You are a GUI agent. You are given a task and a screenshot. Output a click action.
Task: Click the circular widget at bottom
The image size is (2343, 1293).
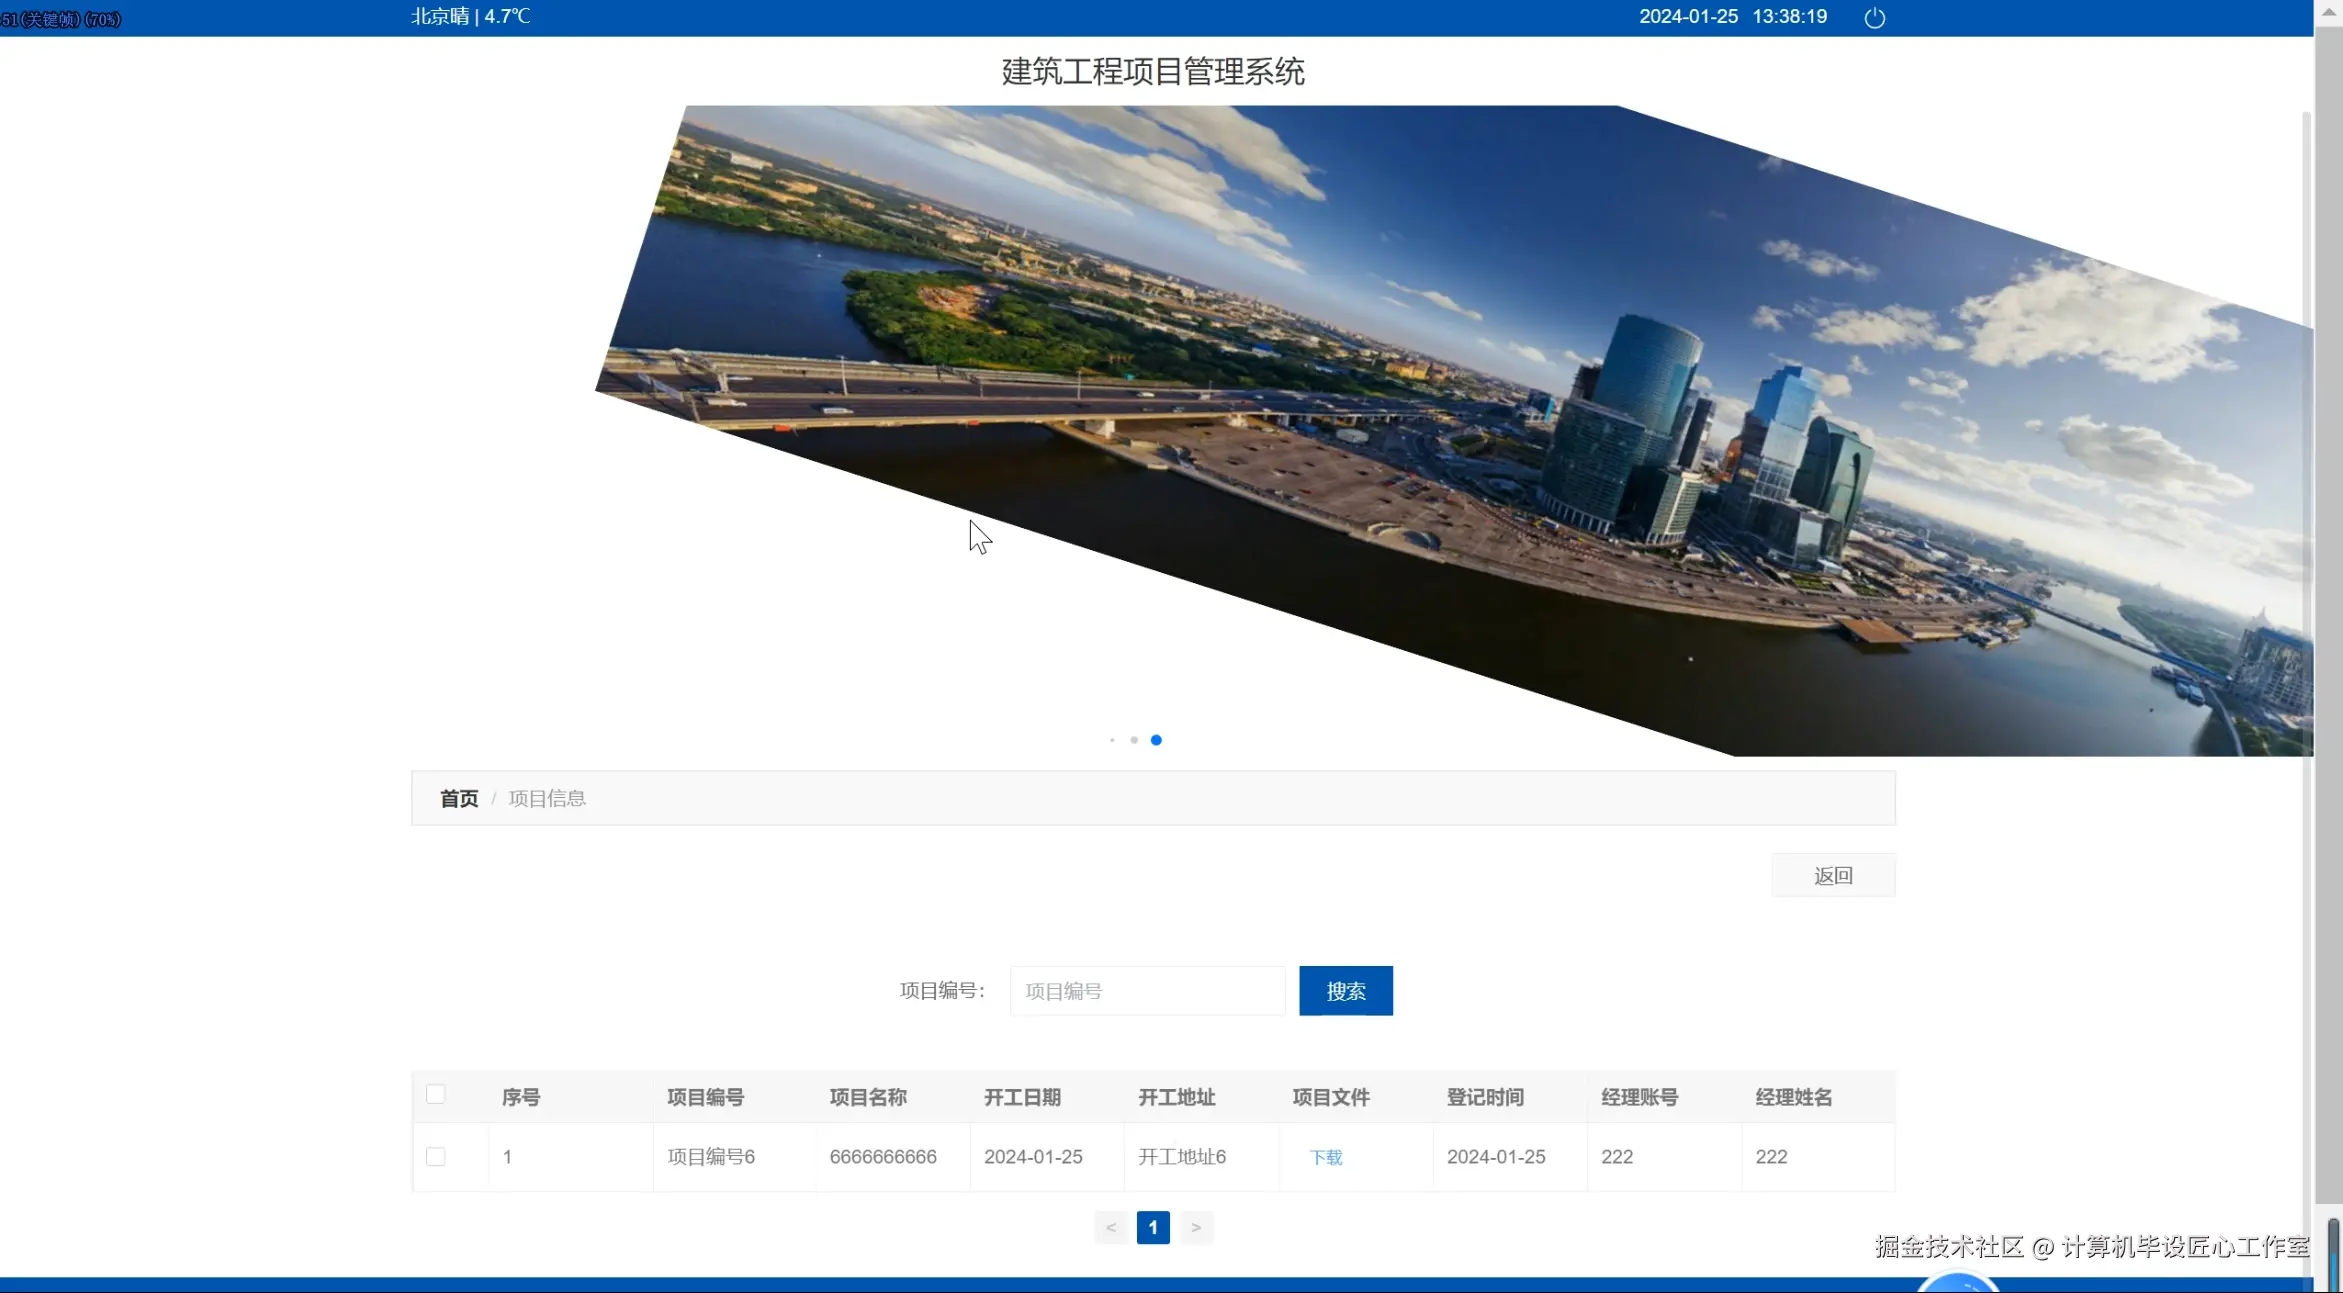(x=1957, y=1283)
